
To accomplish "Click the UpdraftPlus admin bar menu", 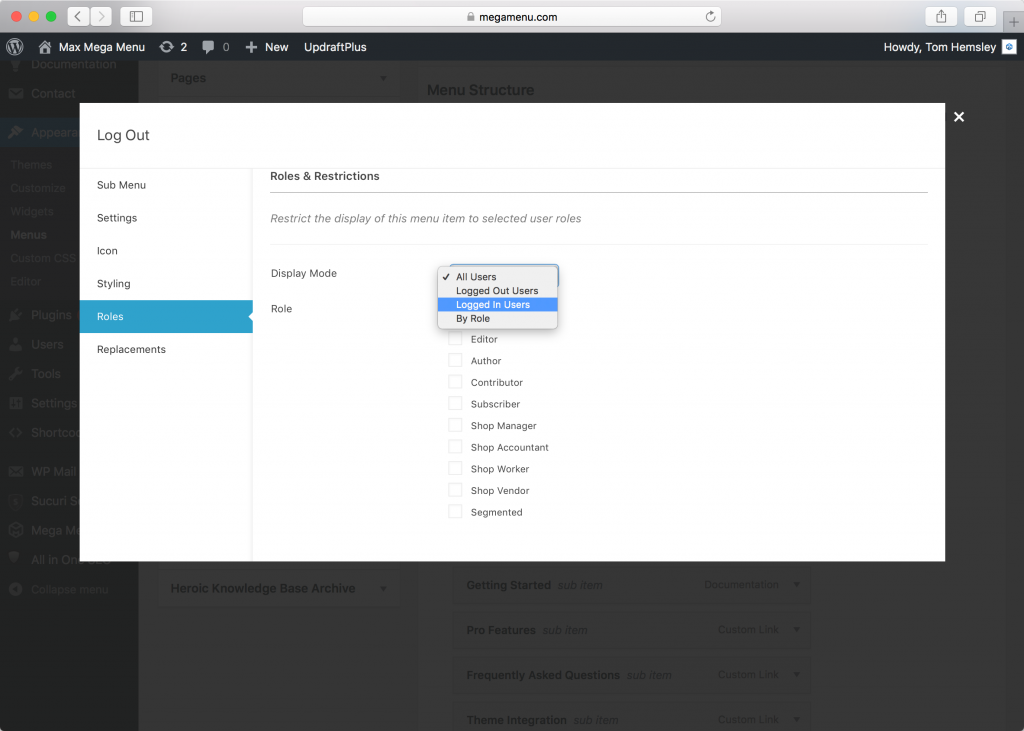I will pos(334,46).
